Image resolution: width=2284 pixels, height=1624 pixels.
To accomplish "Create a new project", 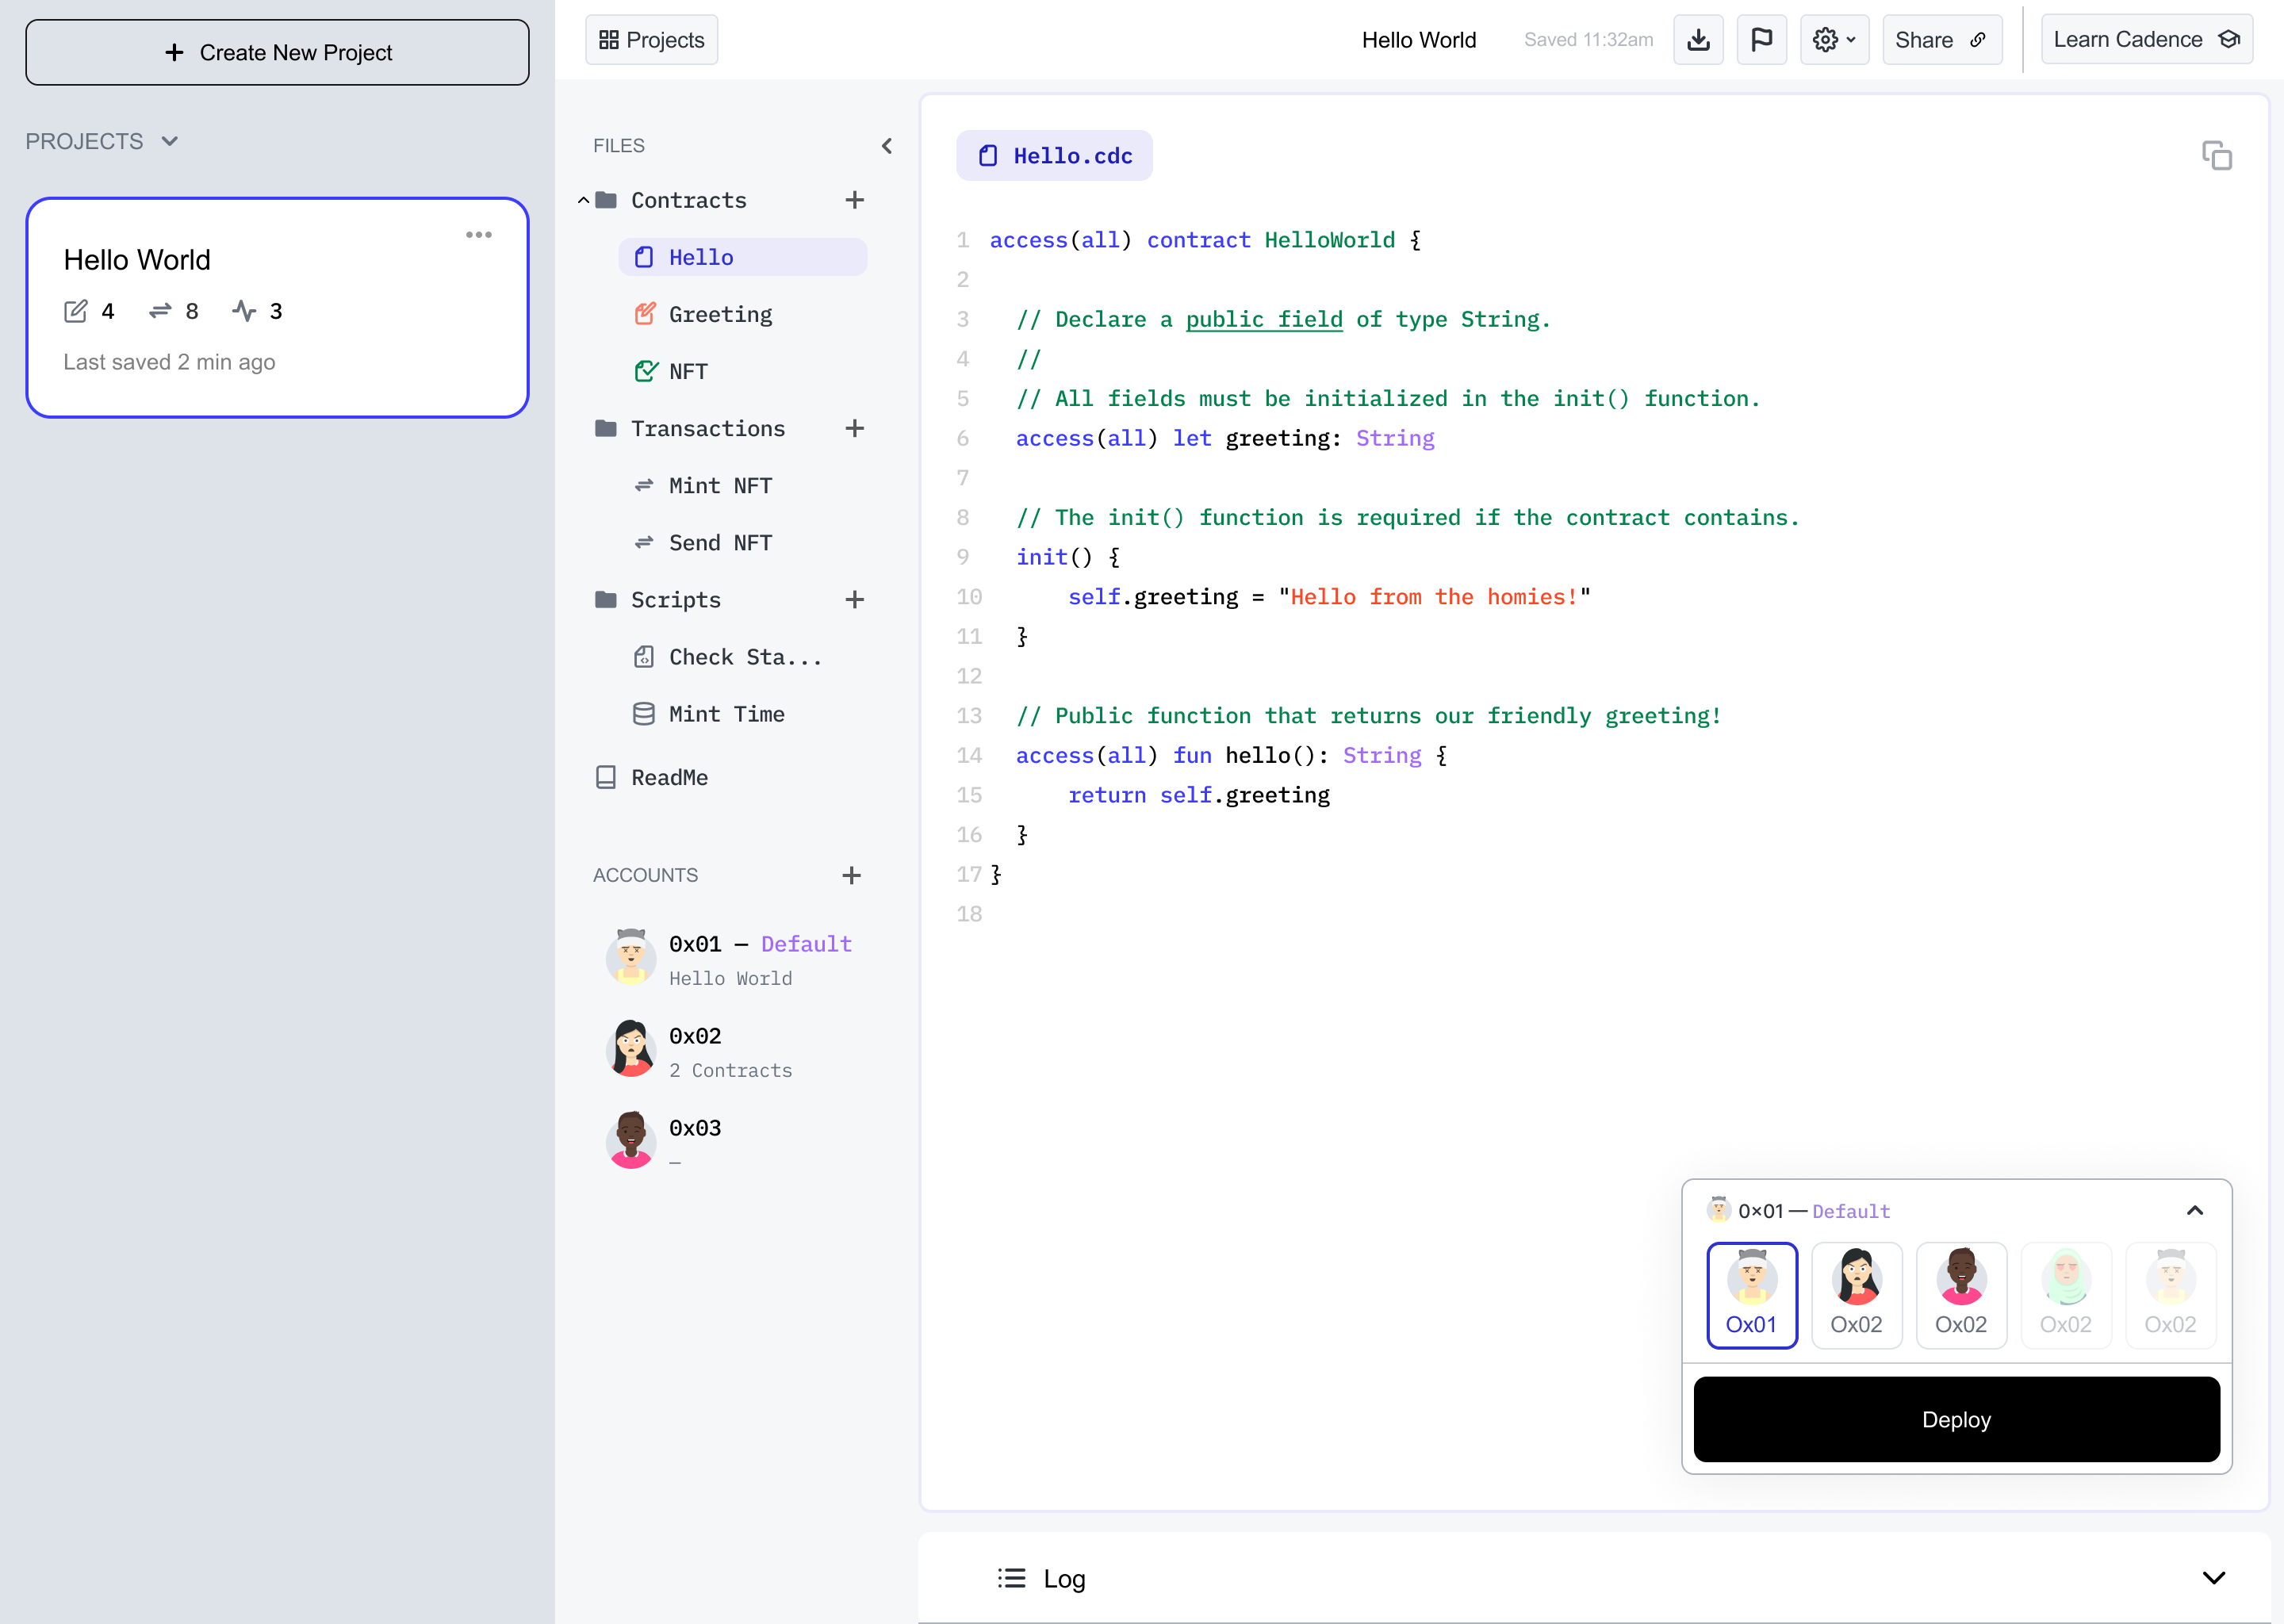I will coord(277,52).
